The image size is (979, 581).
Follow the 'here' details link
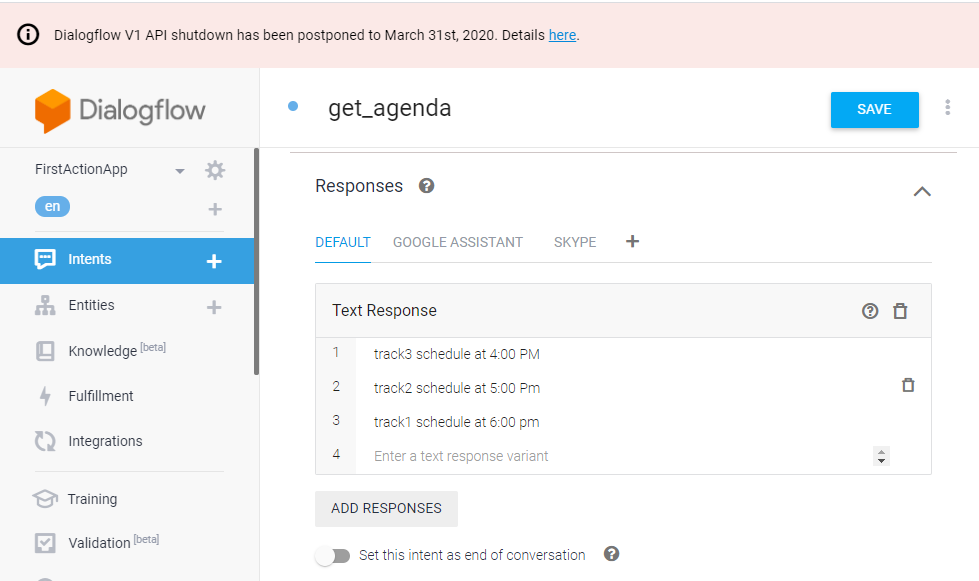click(x=562, y=35)
